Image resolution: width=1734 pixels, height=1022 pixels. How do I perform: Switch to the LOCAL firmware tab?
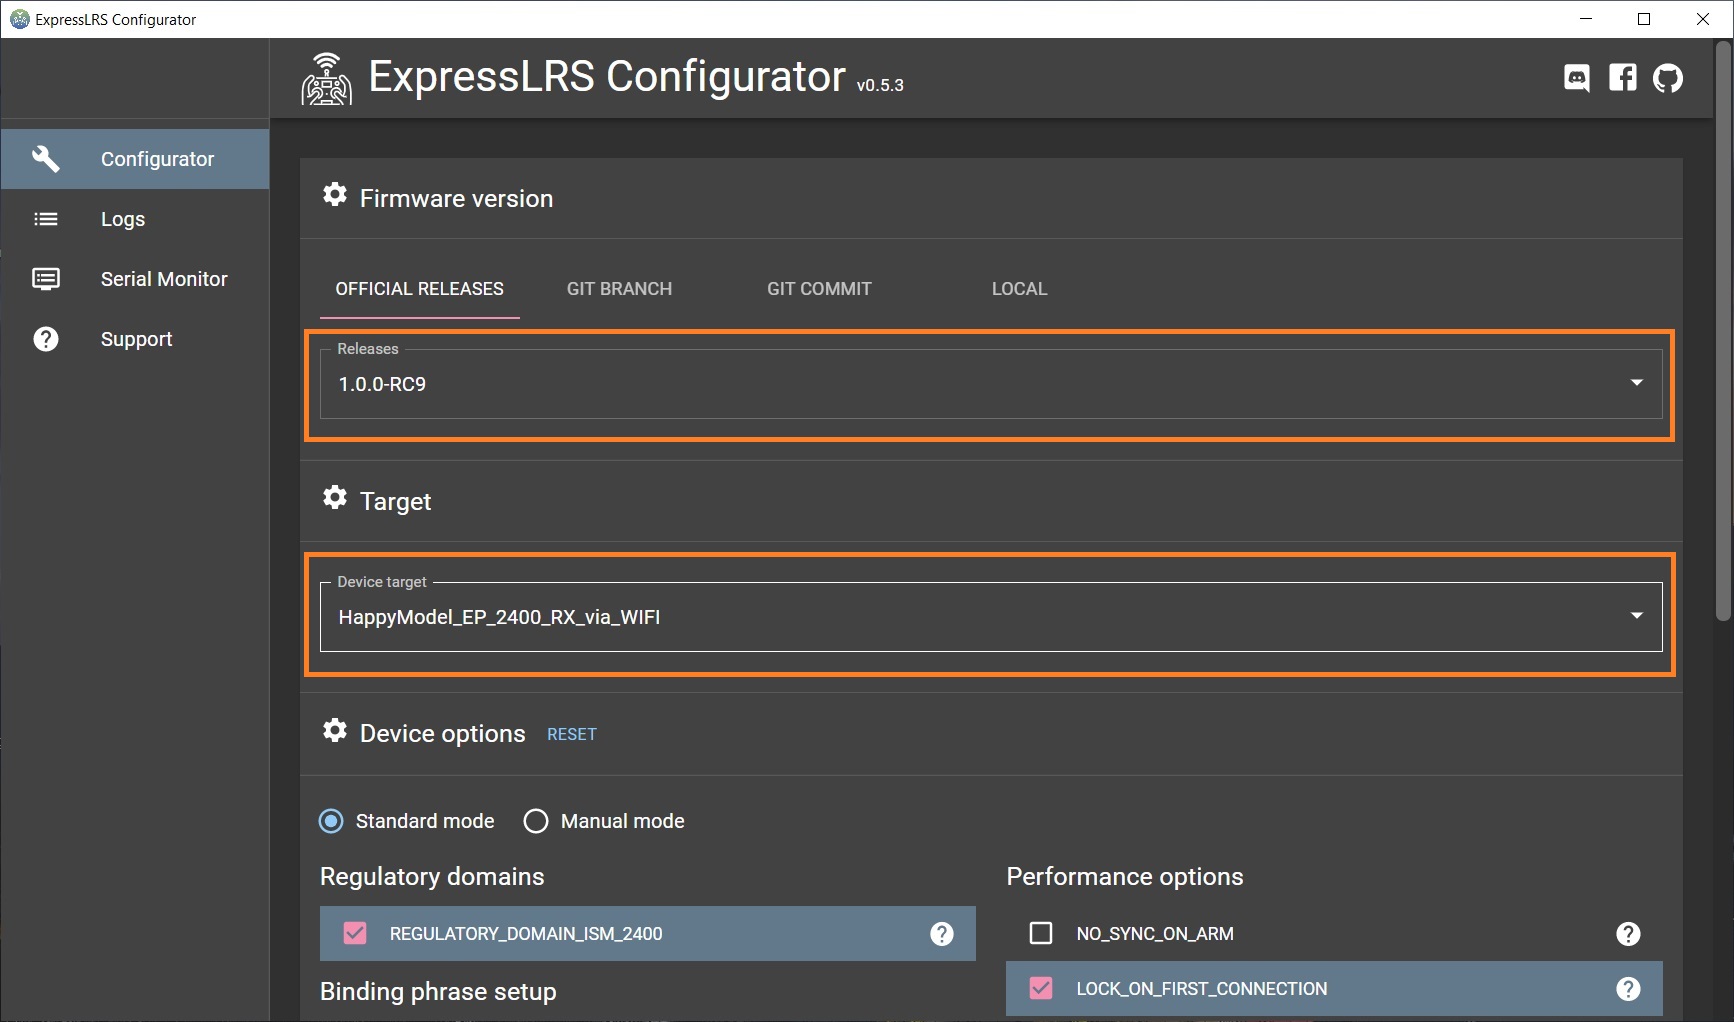[x=1018, y=289]
